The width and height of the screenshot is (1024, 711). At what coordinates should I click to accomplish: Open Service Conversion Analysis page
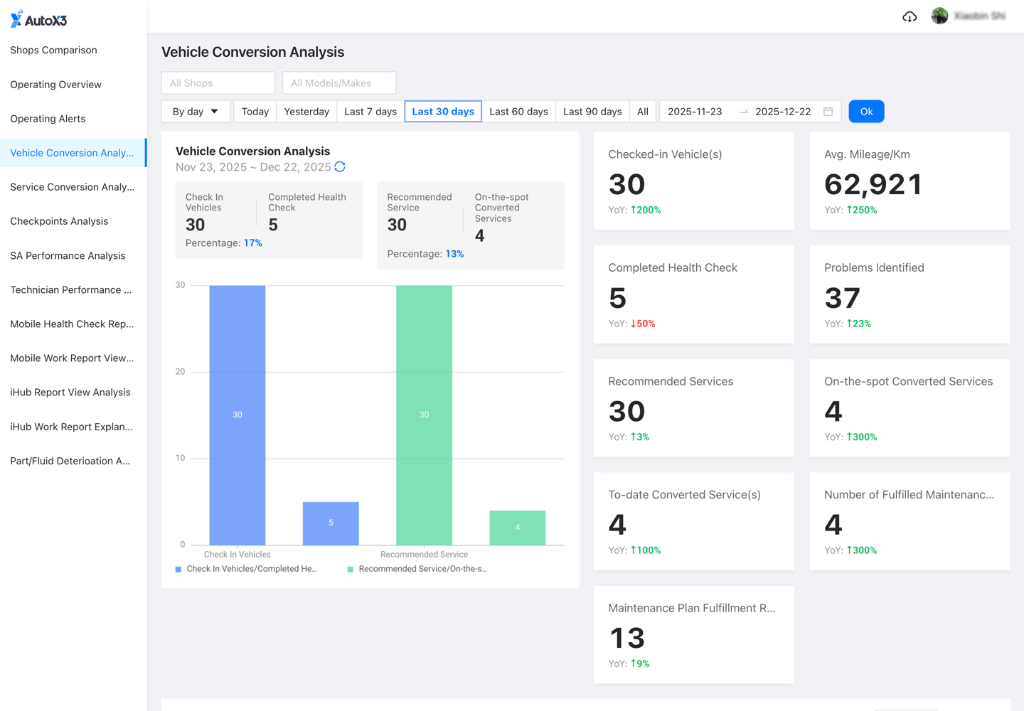click(x=73, y=187)
